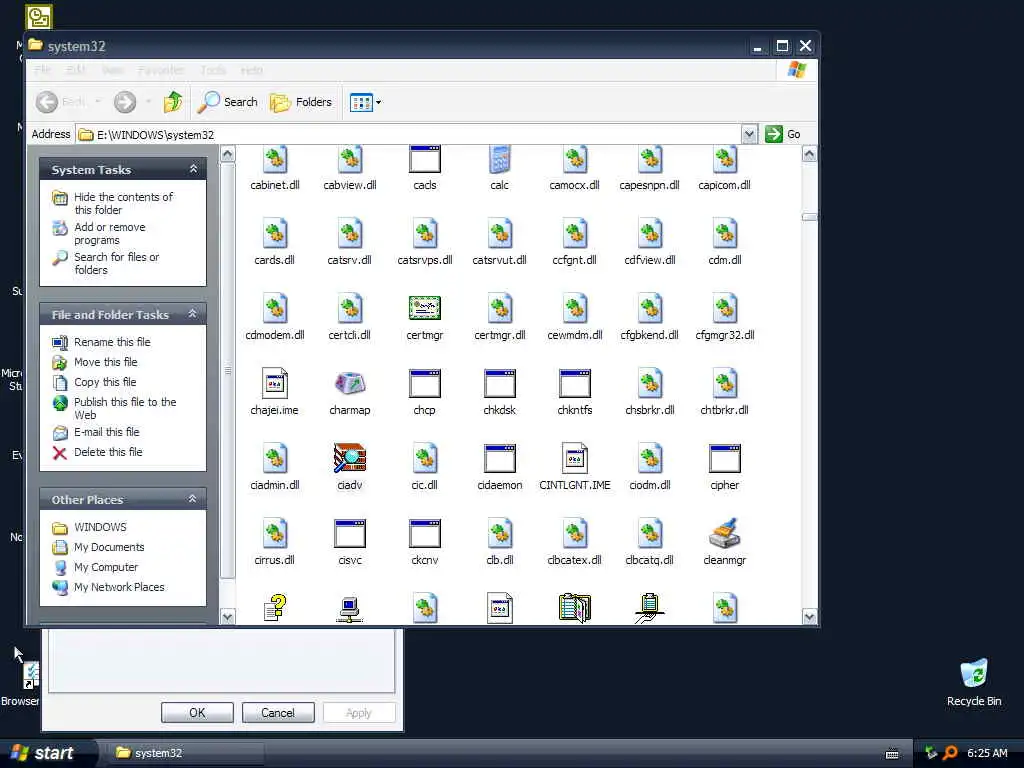Open WINDOWS folder in Other Places
Screen dimensions: 1024x768
(x=100, y=527)
